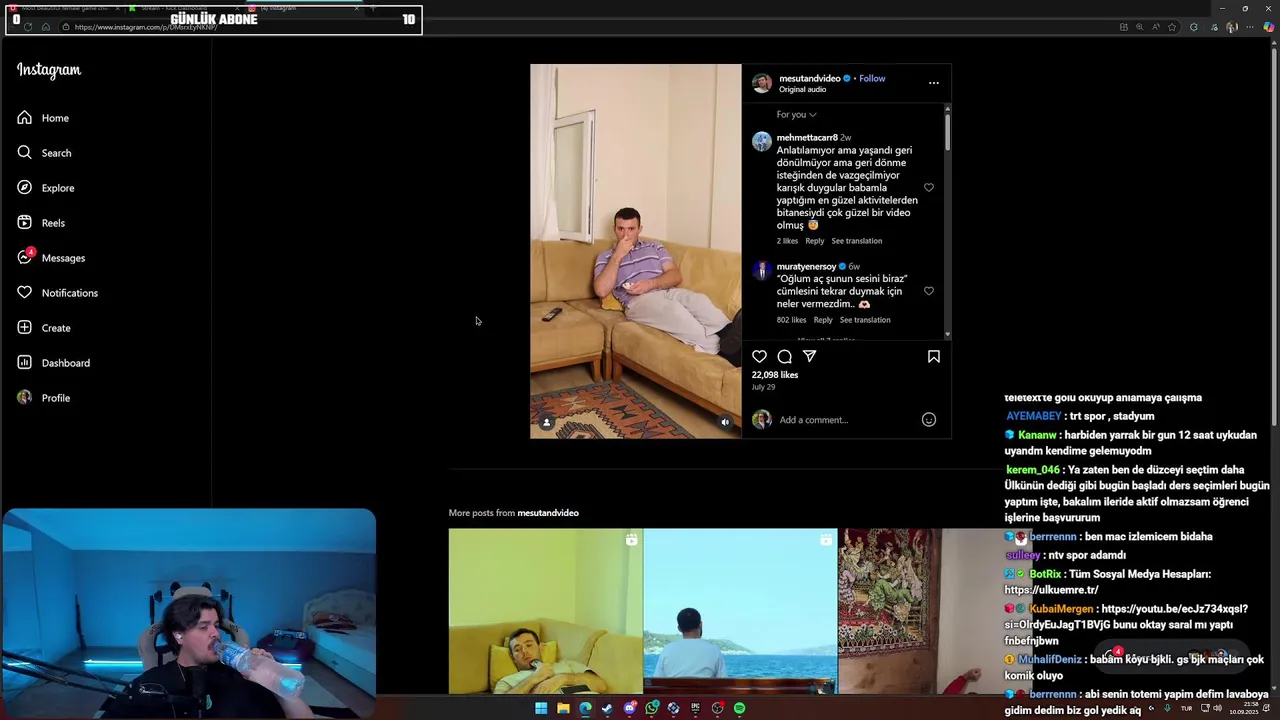The width and height of the screenshot is (1280, 720).
Task: Save the post with bookmark icon
Action: [933, 357]
